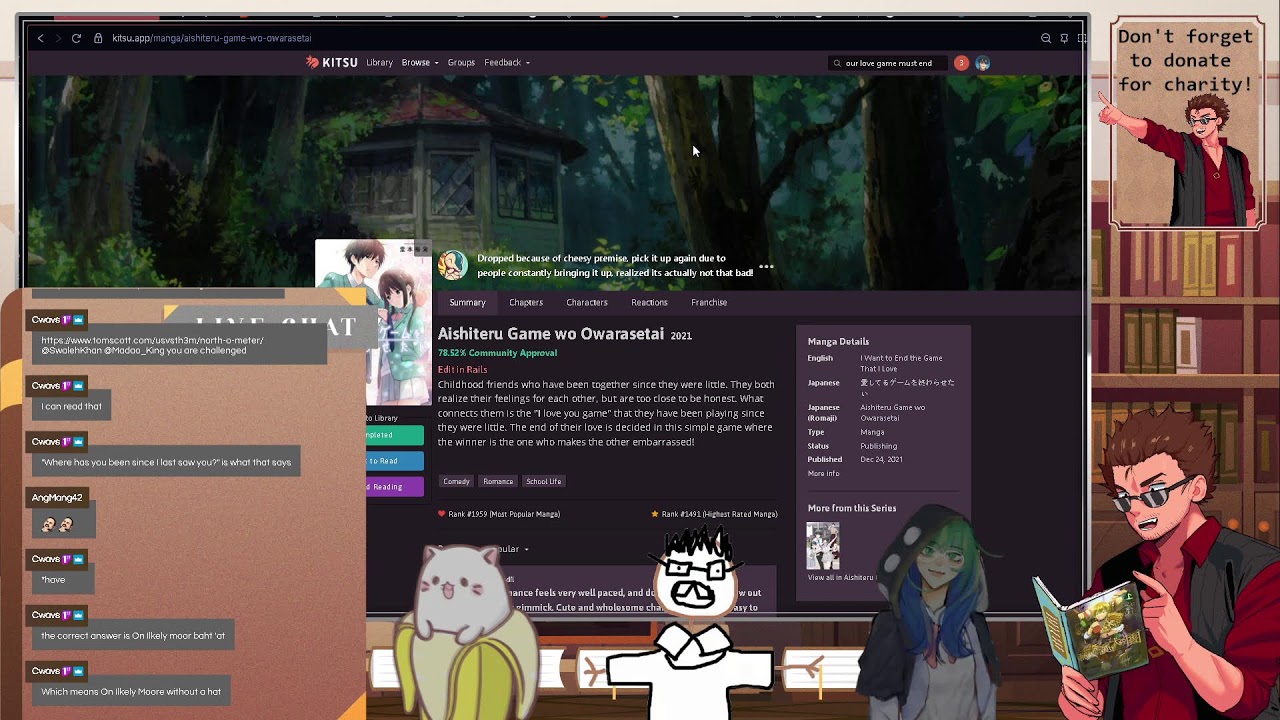
Task: Click the site lock icon in address bar
Action: coord(98,38)
